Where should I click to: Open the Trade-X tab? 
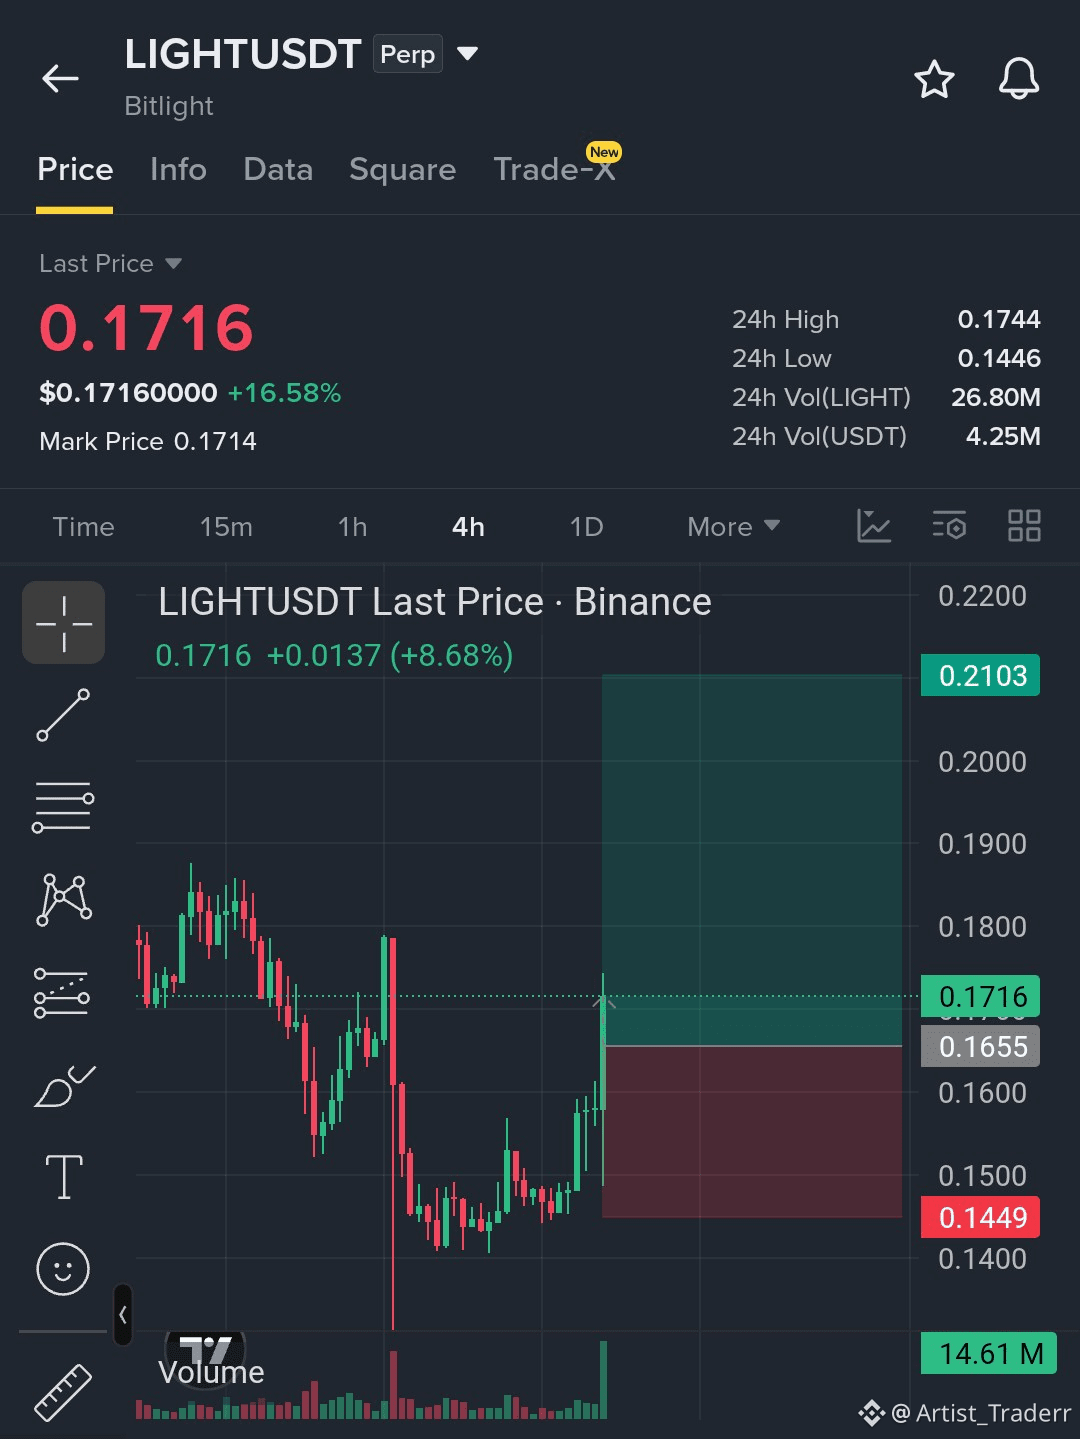(x=554, y=169)
